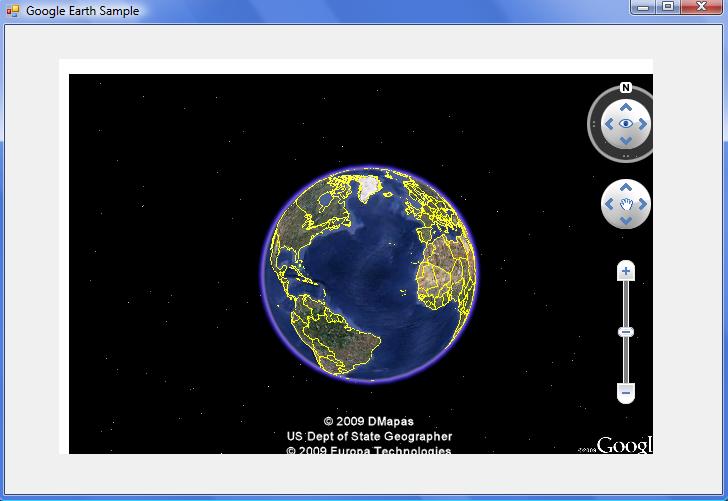
Task: Click Greenland on the globe
Action: (370, 188)
